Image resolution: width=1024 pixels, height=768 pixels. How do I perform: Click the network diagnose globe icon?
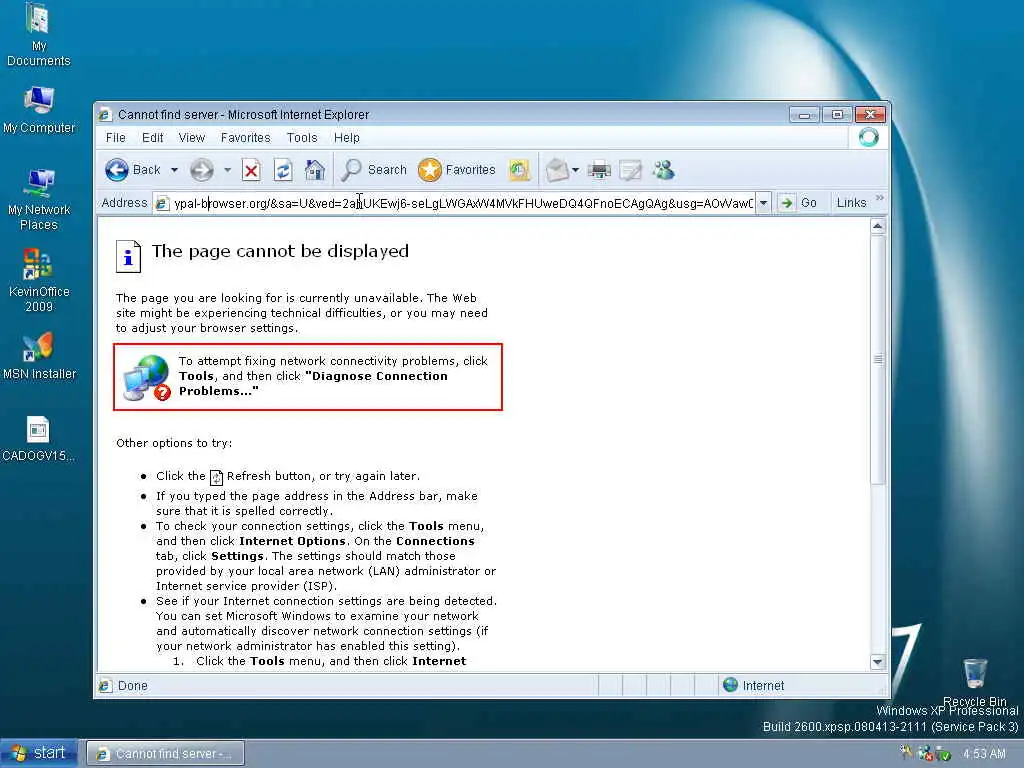click(148, 377)
